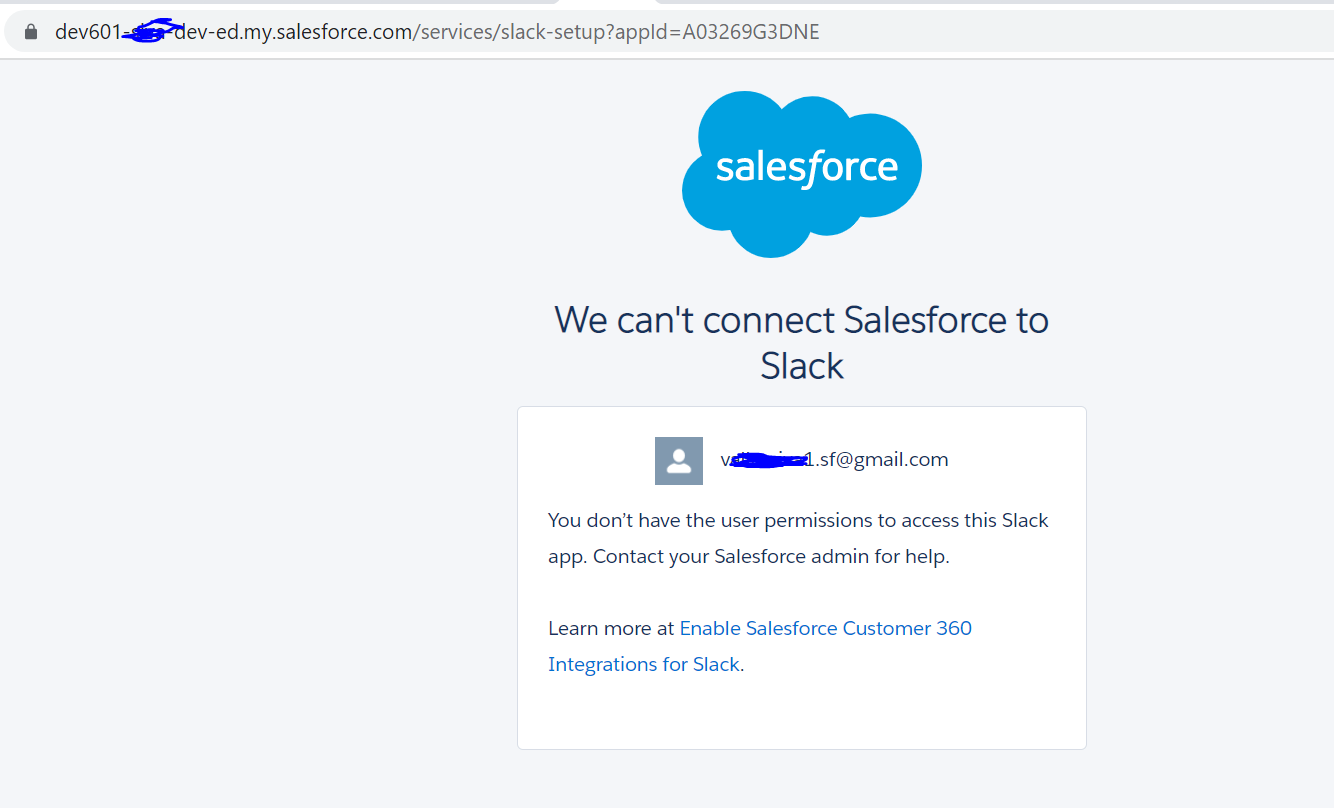The image size is (1334, 808).
Task: Open the Enable Salesforce Customer 360 link
Action: (x=825, y=628)
